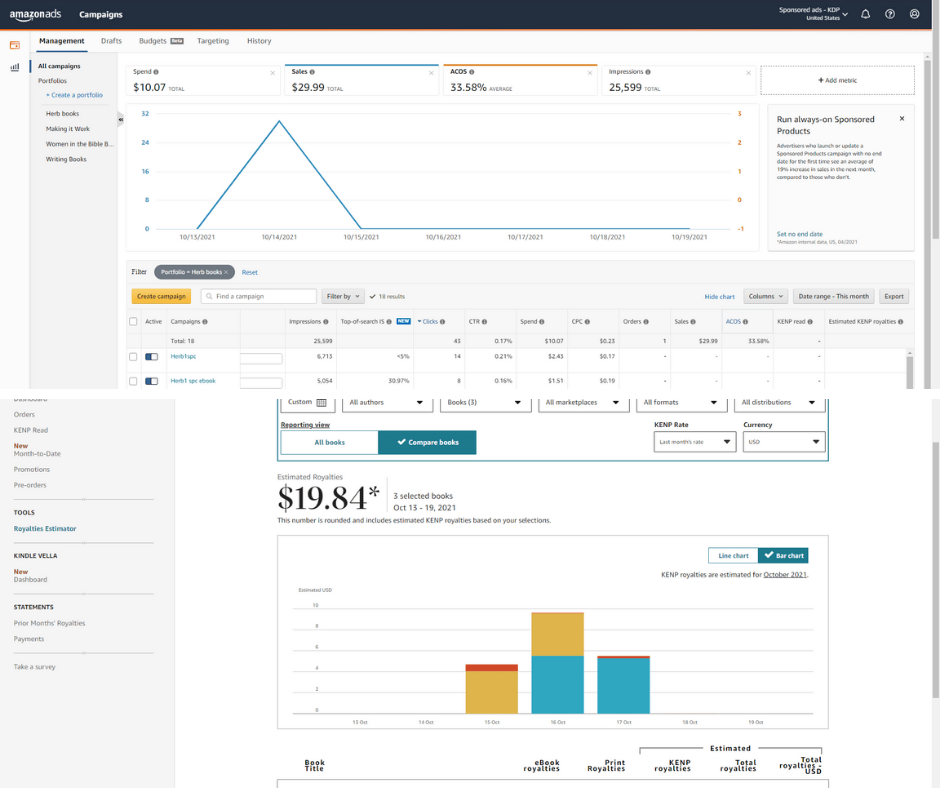Check the Herb1 spc ebook row checkbox
Screen dimensions: 940x788
[x=134, y=381]
